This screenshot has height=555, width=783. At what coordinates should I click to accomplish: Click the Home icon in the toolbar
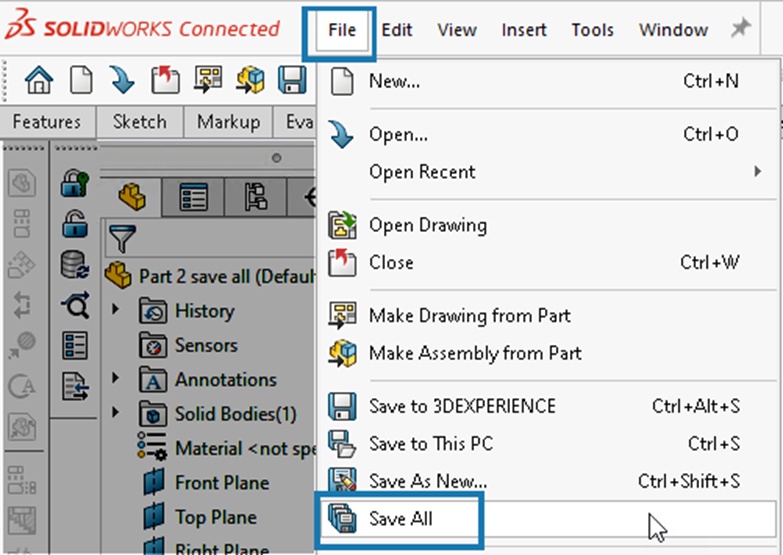click(38, 80)
